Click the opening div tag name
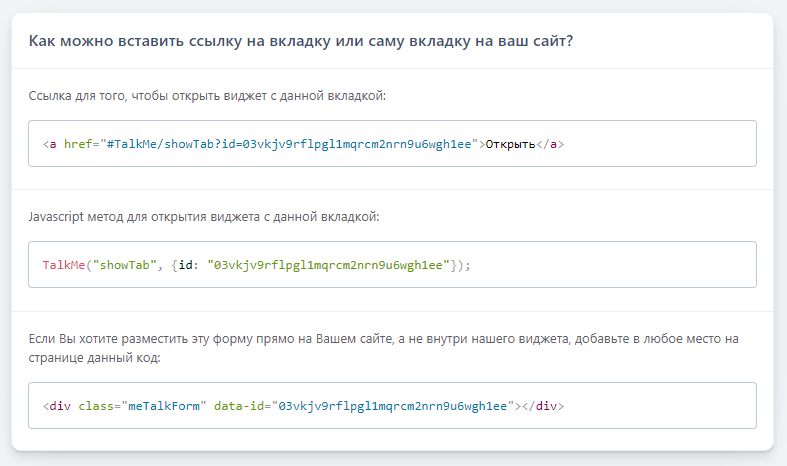 60,406
